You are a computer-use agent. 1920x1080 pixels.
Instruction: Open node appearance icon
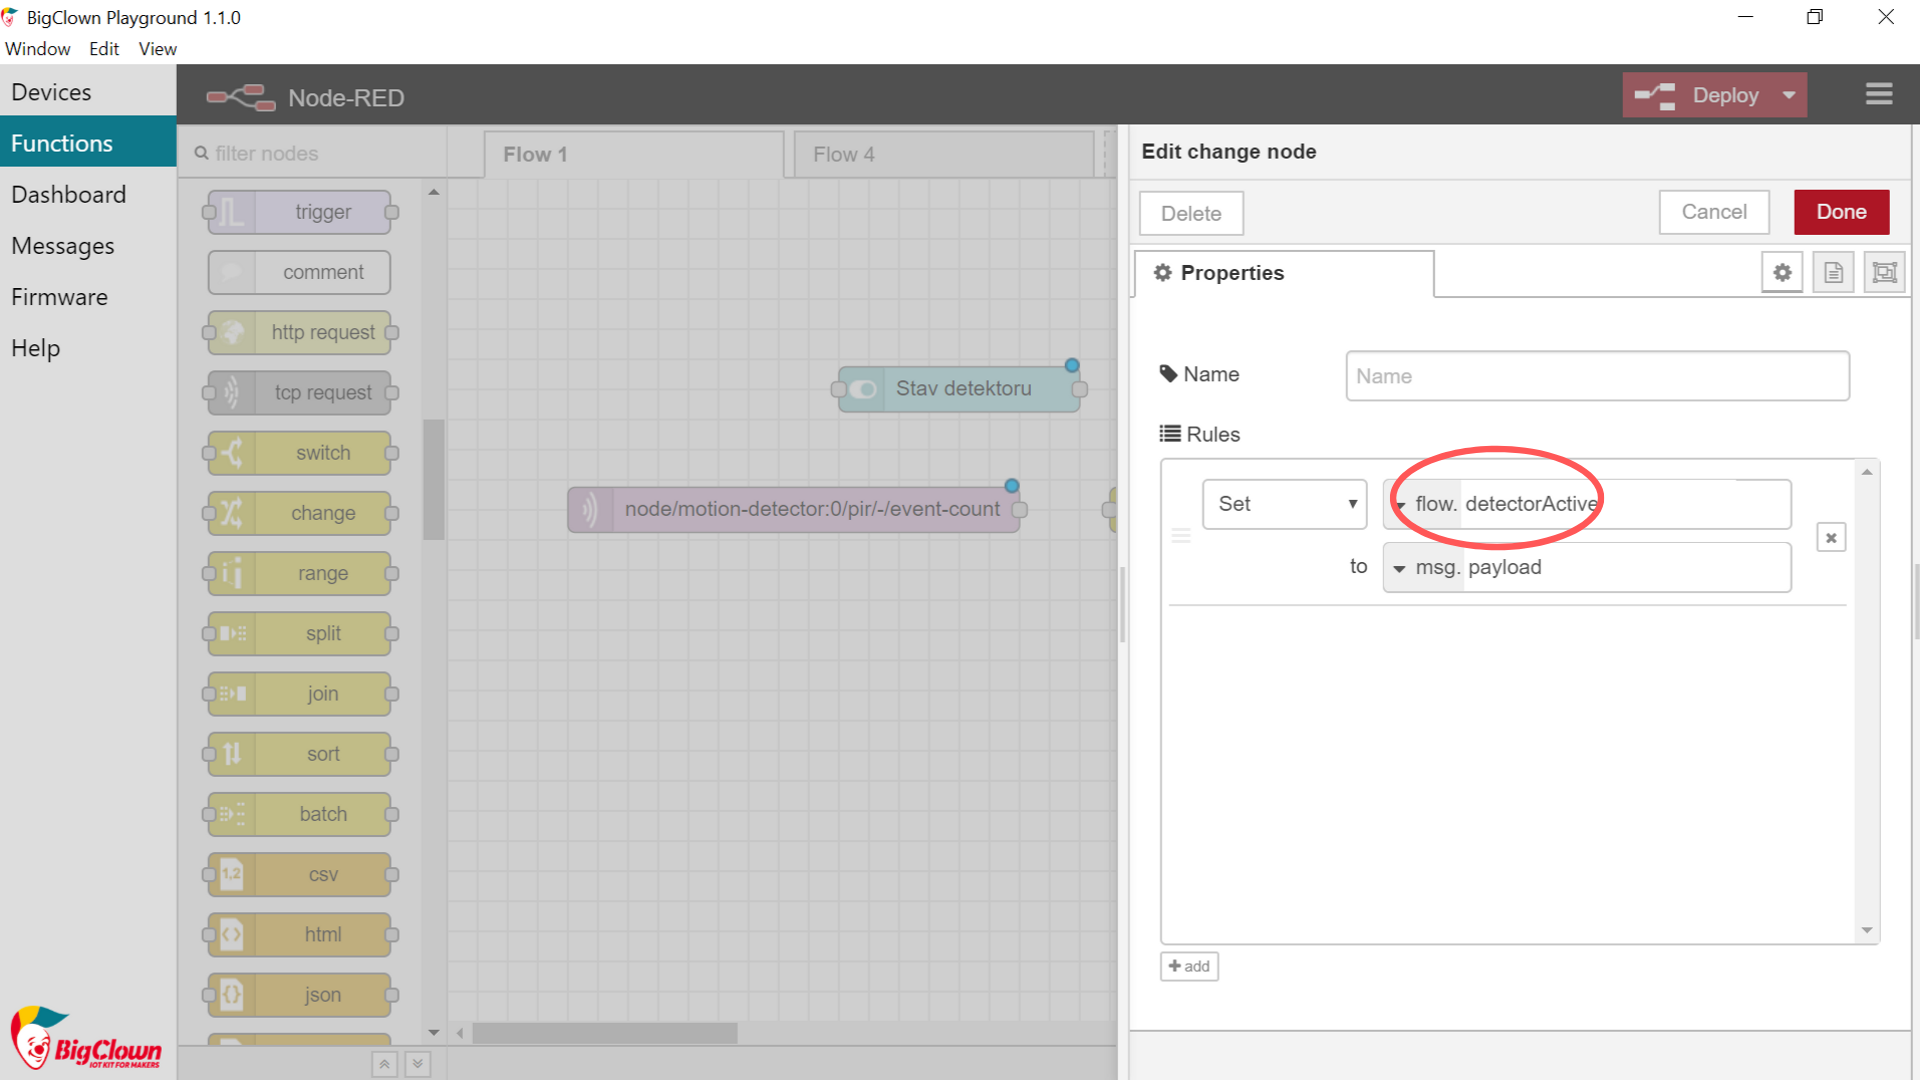(x=1884, y=272)
